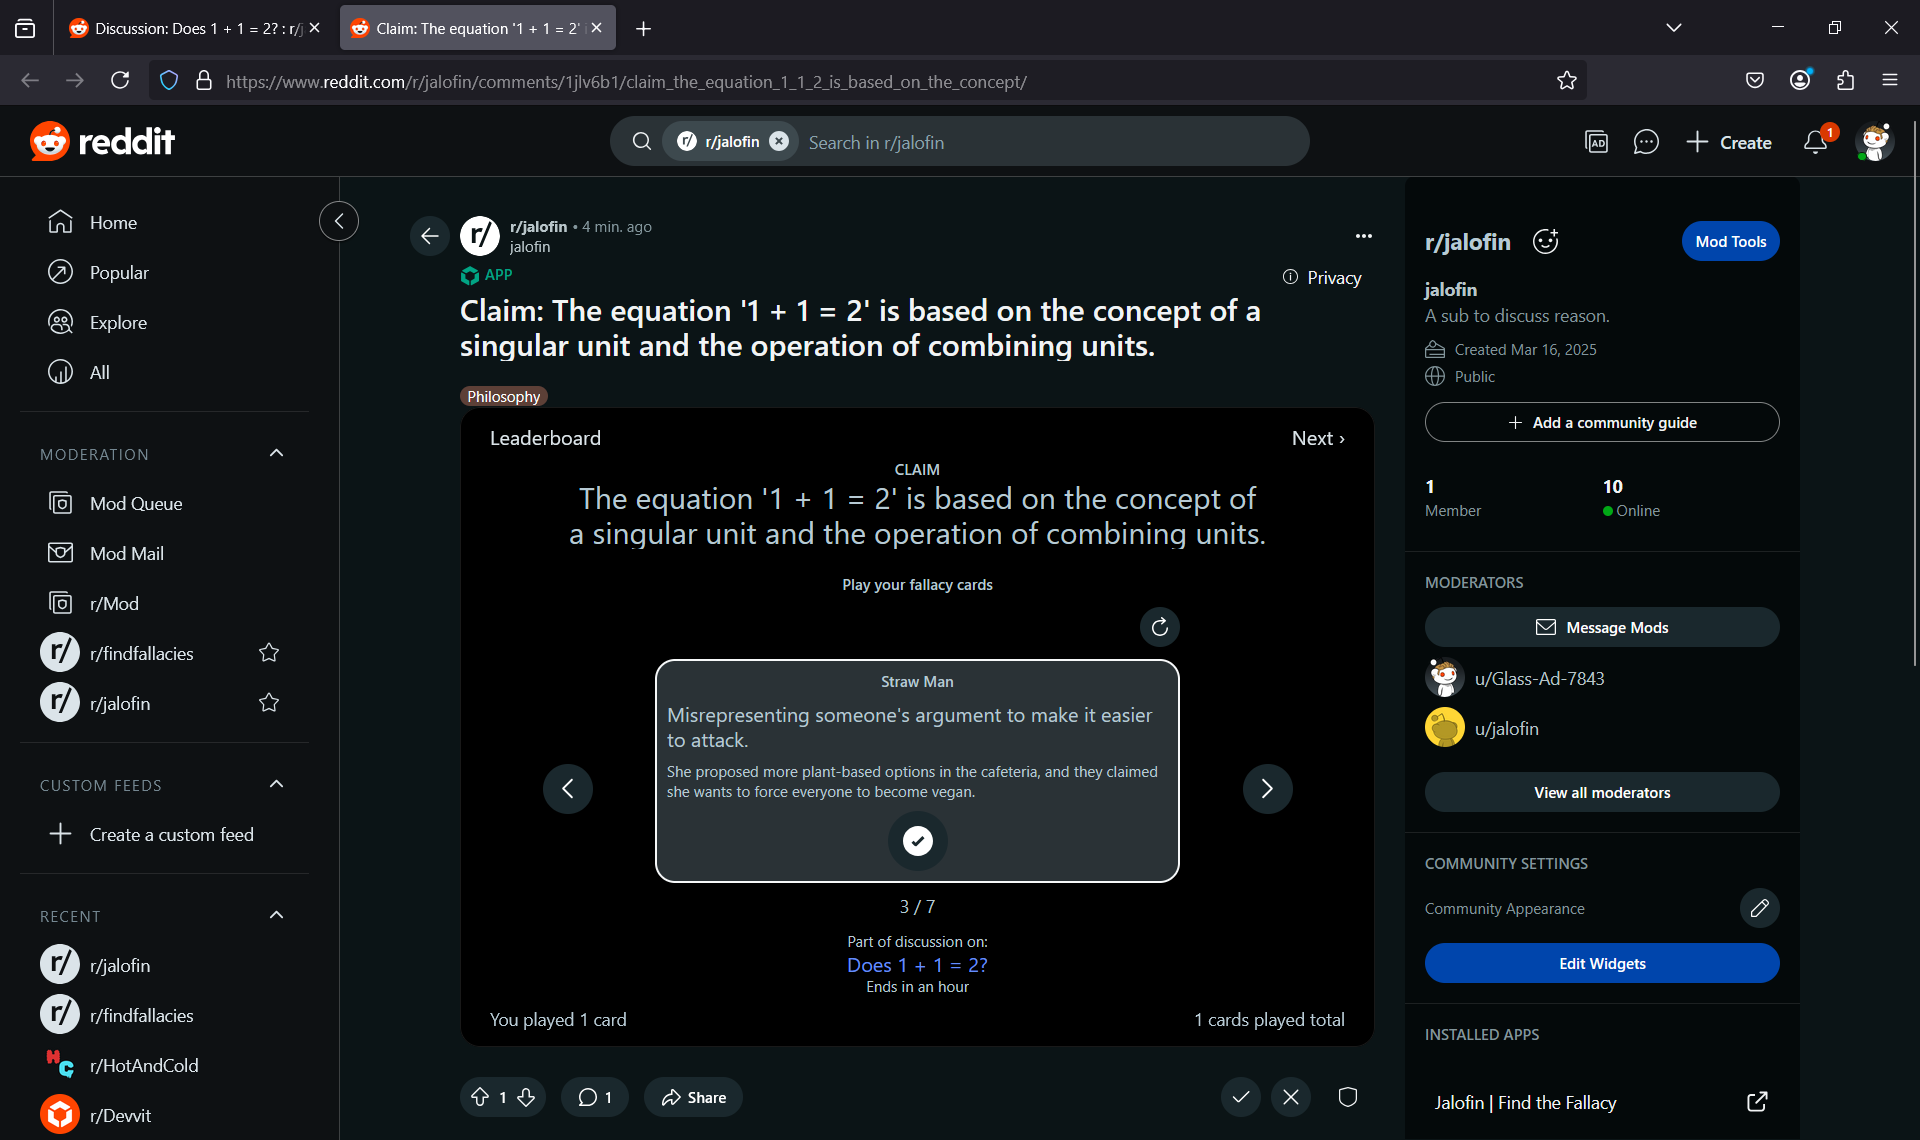Collapse the Moderation section

click(277, 454)
